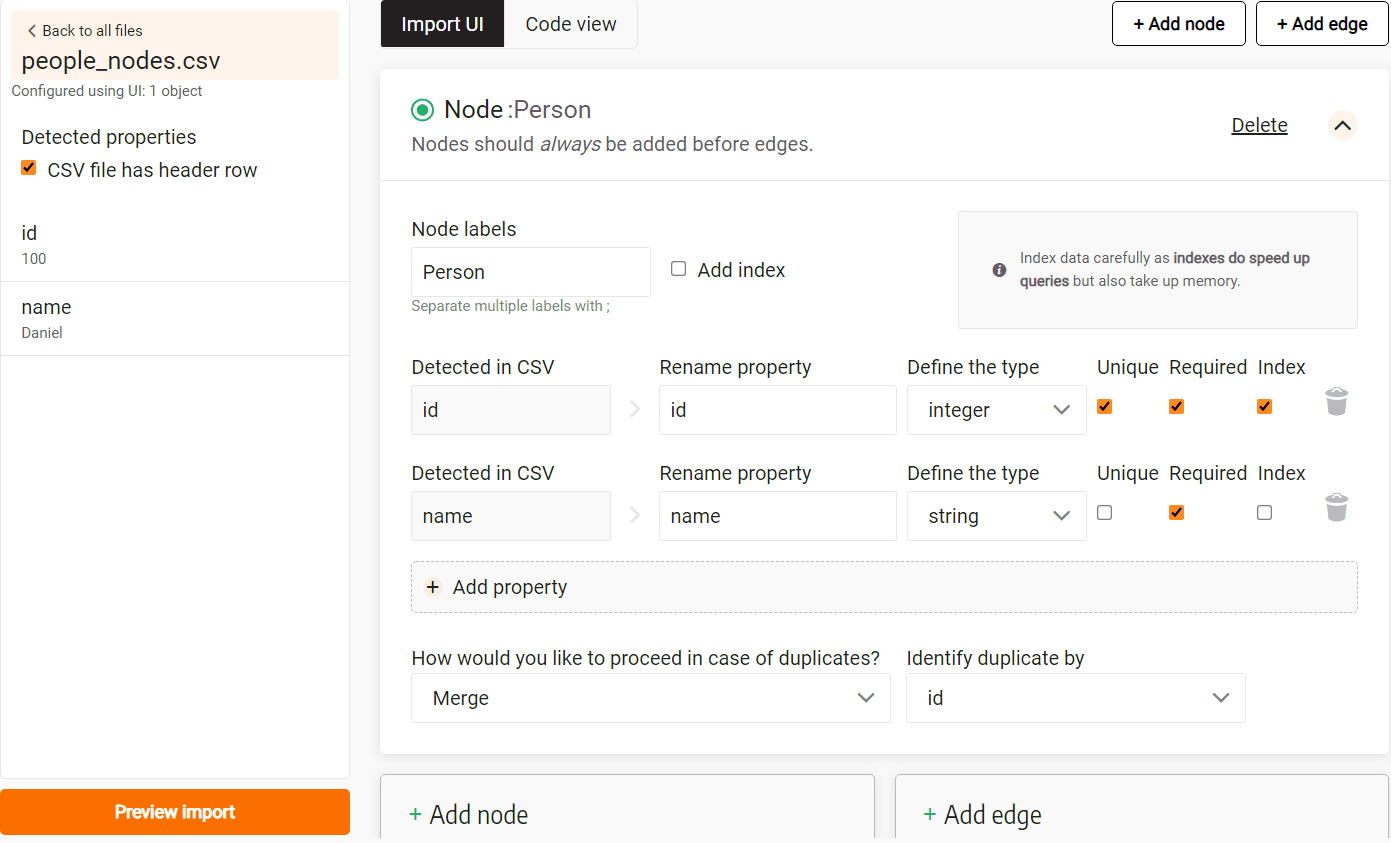This screenshot has width=1391, height=843.
Task: Expand the Merge duplicates dropdown
Action: click(650, 698)
